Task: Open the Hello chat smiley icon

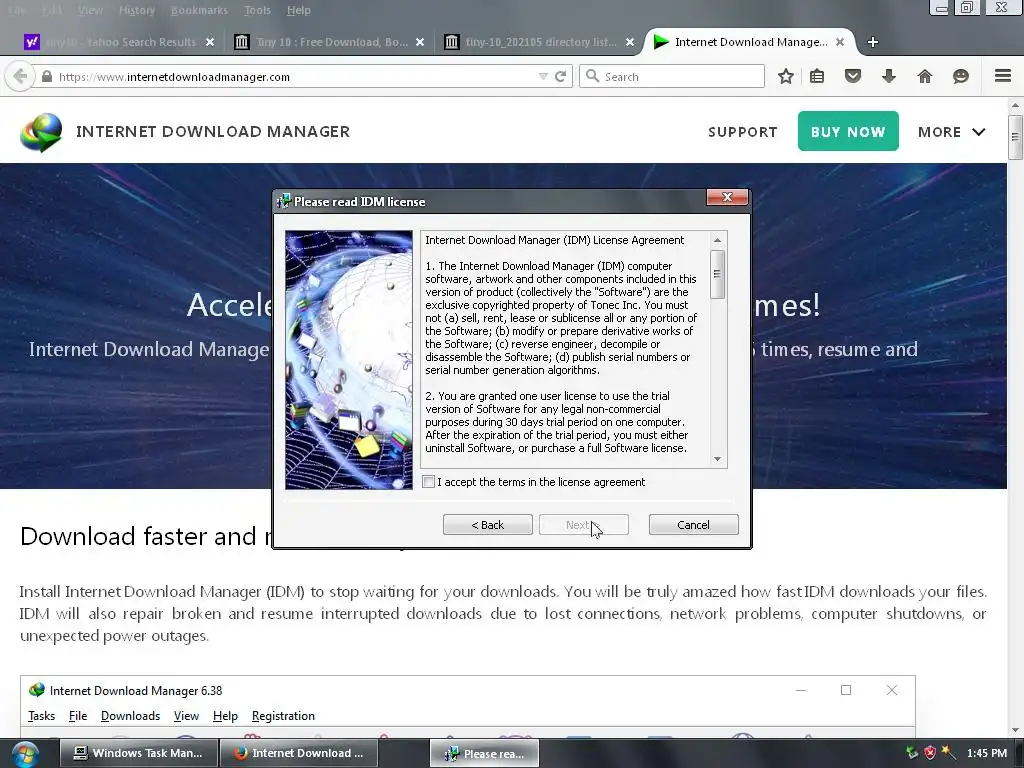Action: (x=961, y=76)
